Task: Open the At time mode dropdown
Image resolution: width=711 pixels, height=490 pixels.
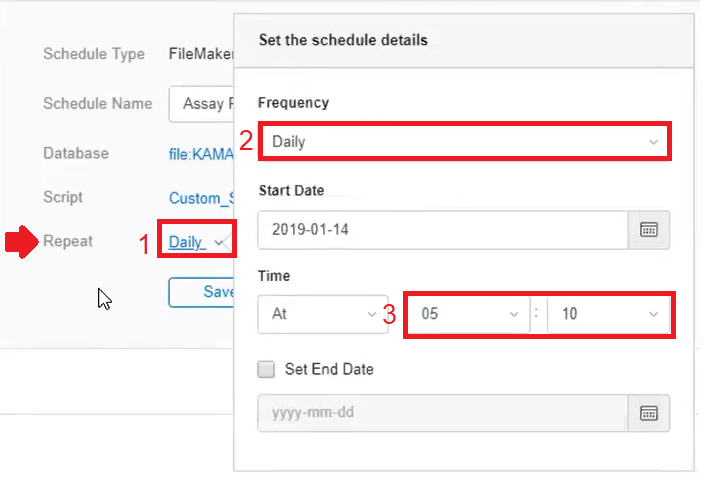Action: point(323,314)
